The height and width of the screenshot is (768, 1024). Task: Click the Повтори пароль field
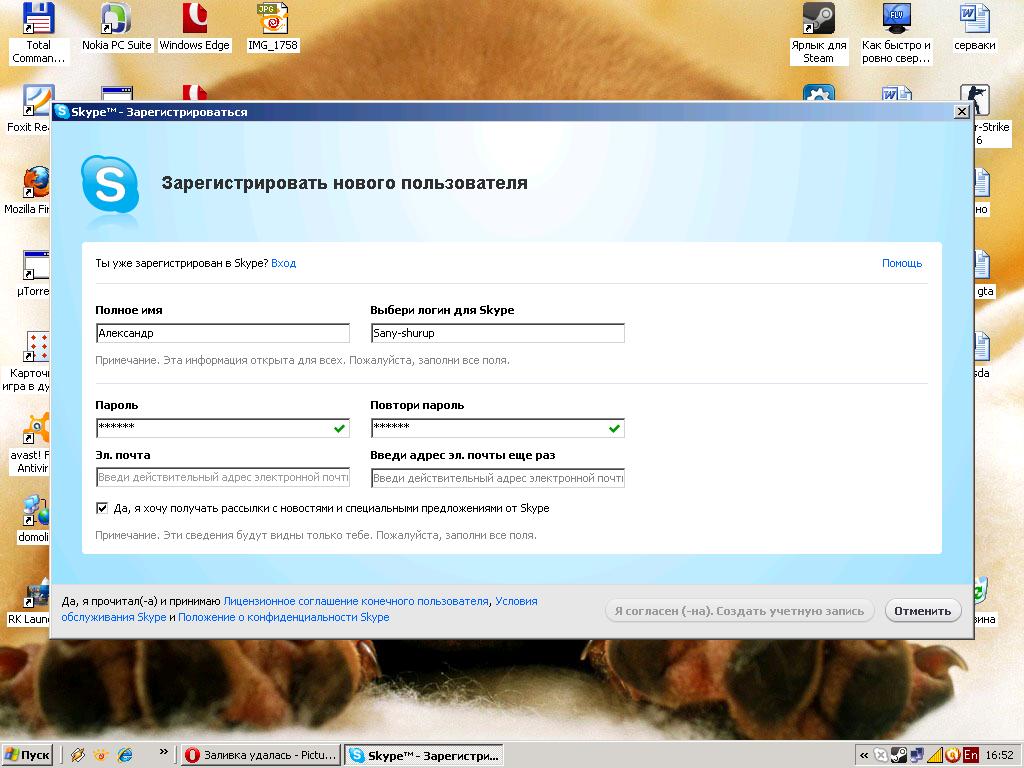coord(498,428)
